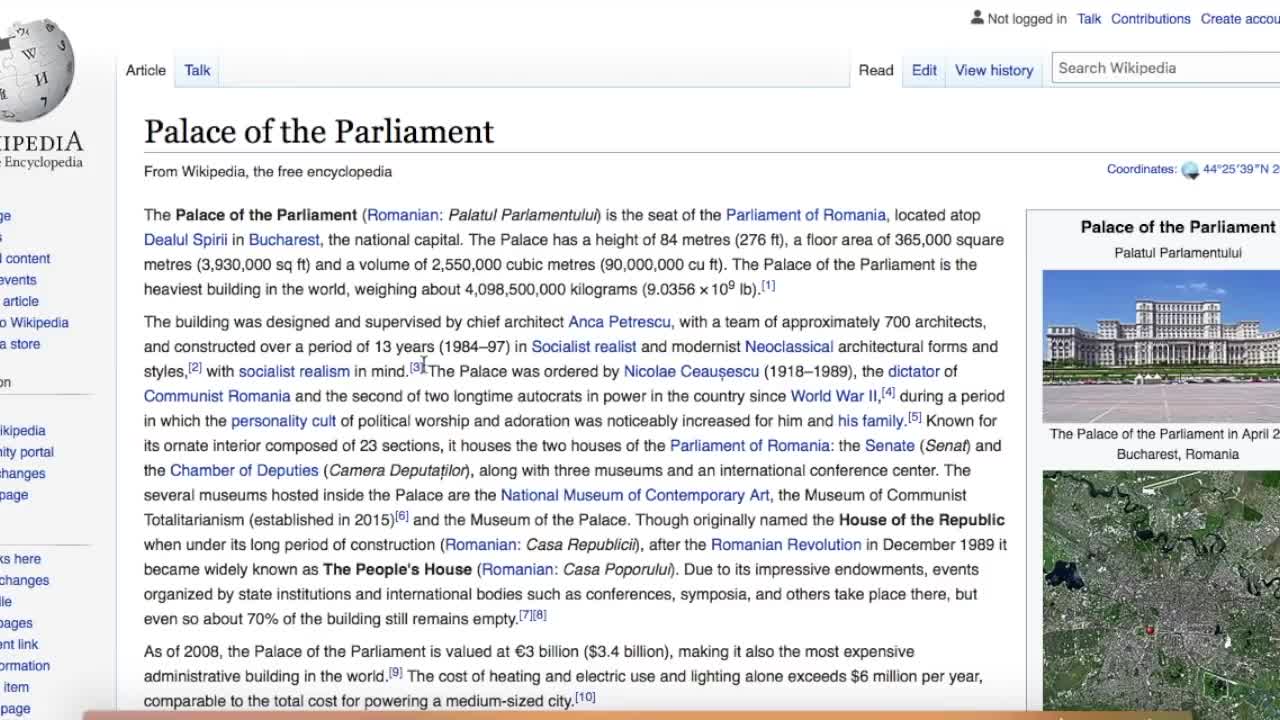Image resolution: width=1280 pixels, height=720 pixels.
Task: Open the Article tab
Action: click(146, 70)
